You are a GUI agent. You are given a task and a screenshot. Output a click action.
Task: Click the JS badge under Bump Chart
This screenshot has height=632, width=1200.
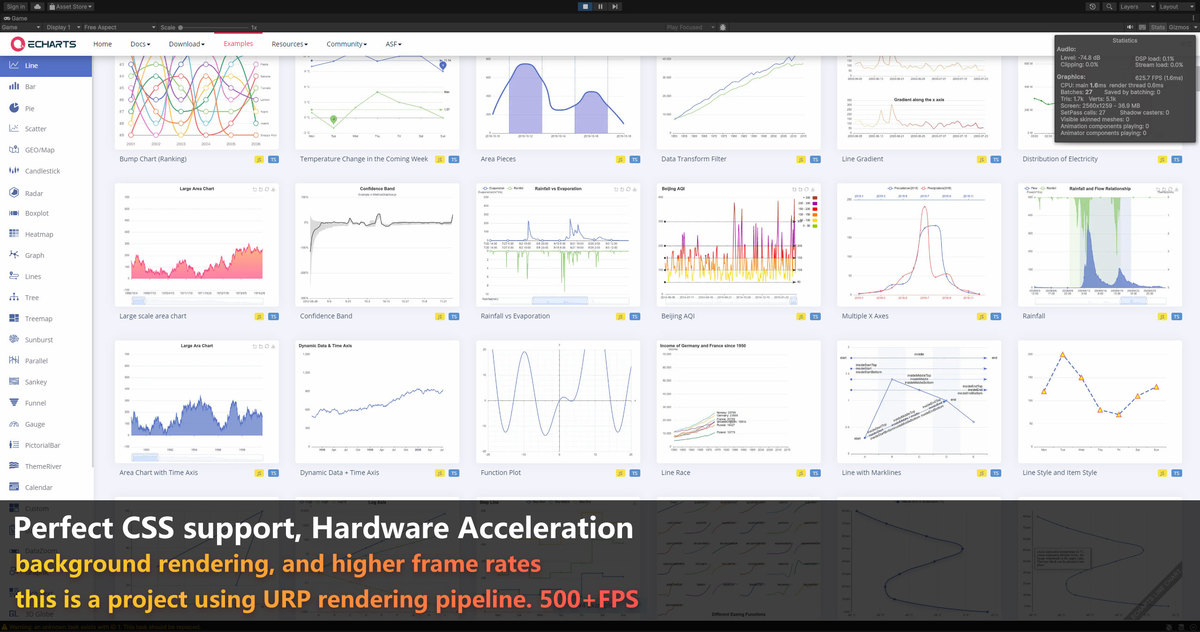[259, 159]
